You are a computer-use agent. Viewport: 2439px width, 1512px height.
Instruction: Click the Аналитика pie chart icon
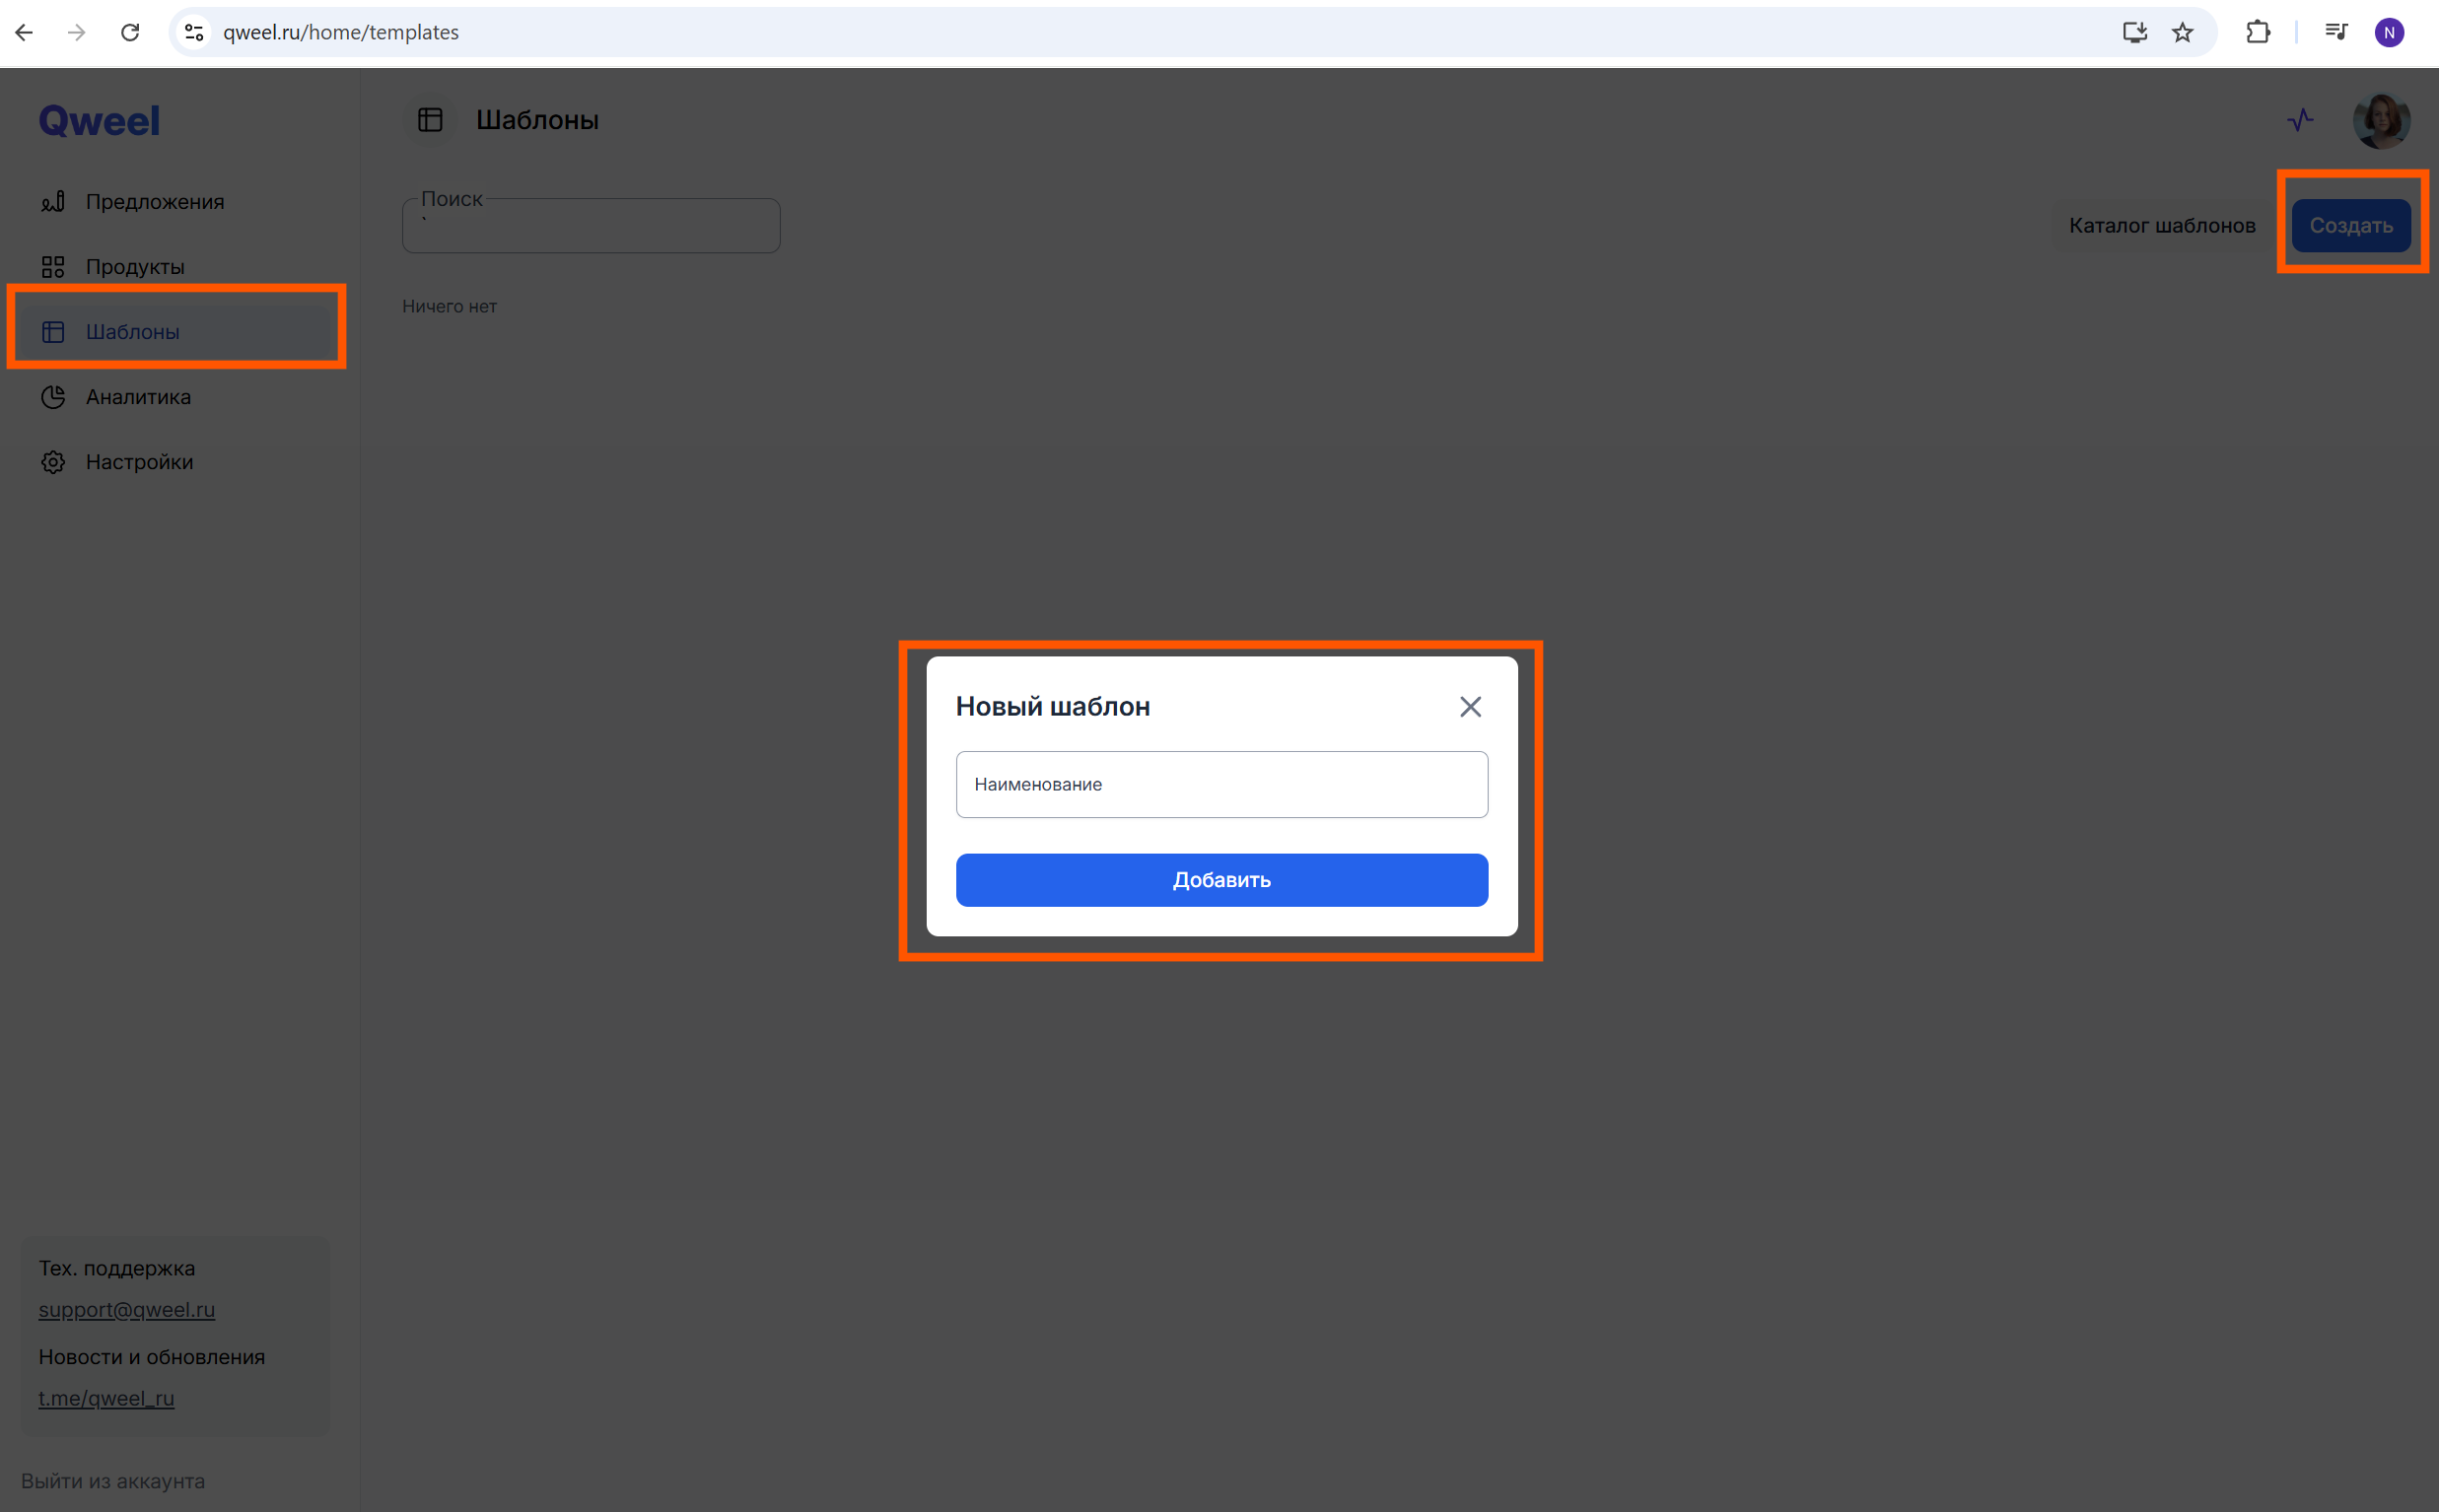click(x=53, y=397)
